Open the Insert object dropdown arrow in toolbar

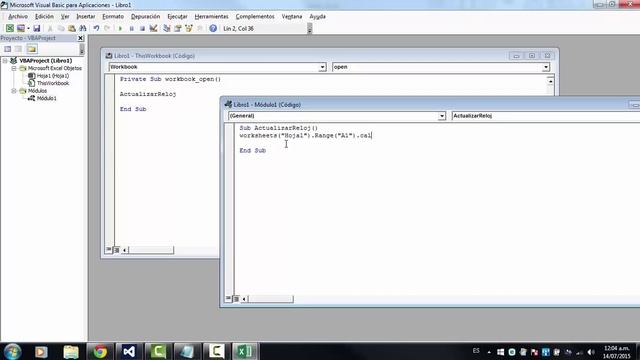coord(28,28)
